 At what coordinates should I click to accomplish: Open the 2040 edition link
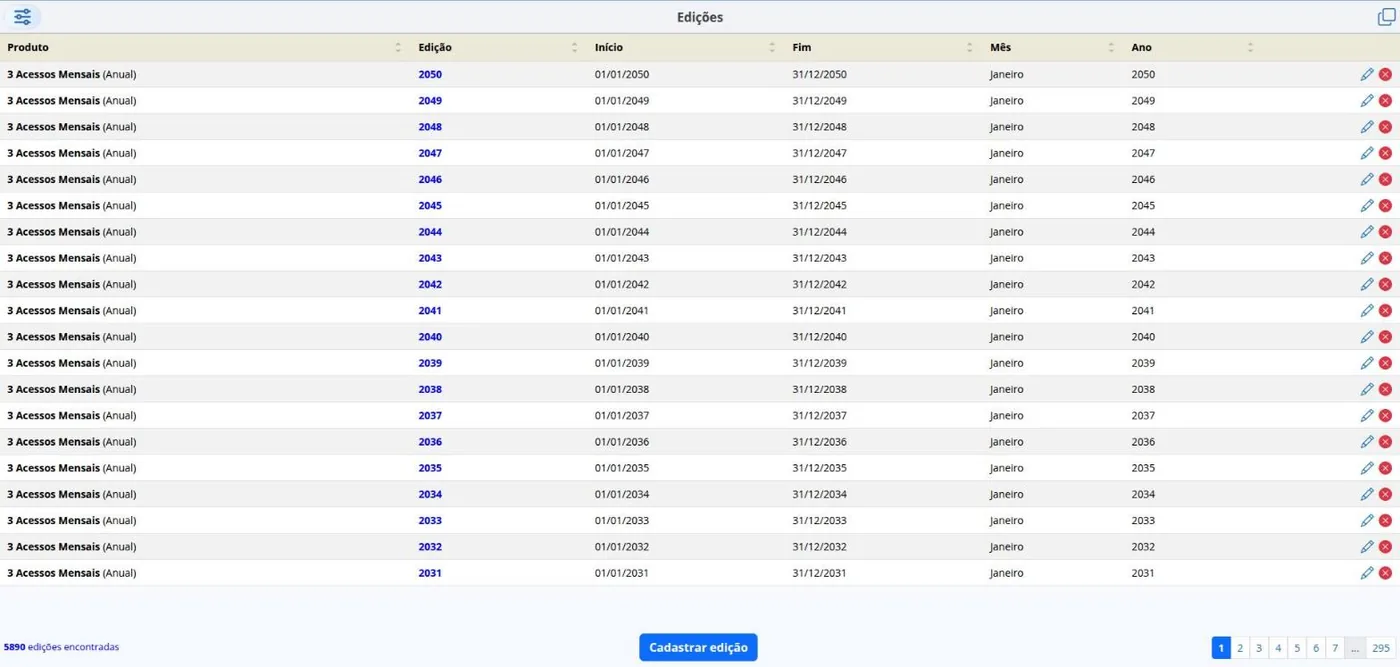(430, 337)
